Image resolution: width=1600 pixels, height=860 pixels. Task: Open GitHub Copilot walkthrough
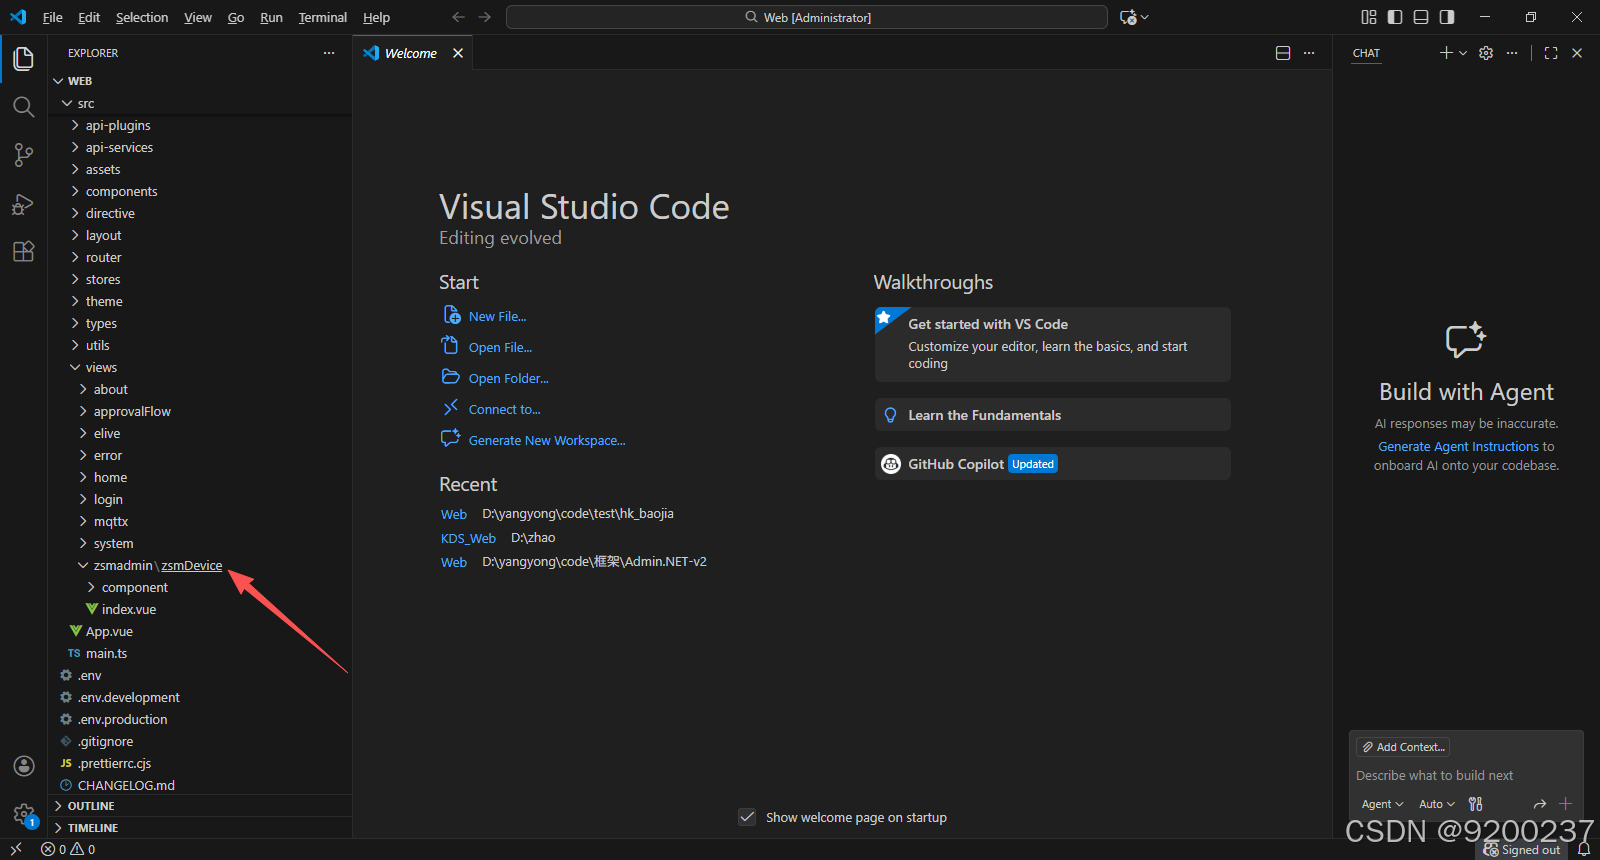[1052, 464]
